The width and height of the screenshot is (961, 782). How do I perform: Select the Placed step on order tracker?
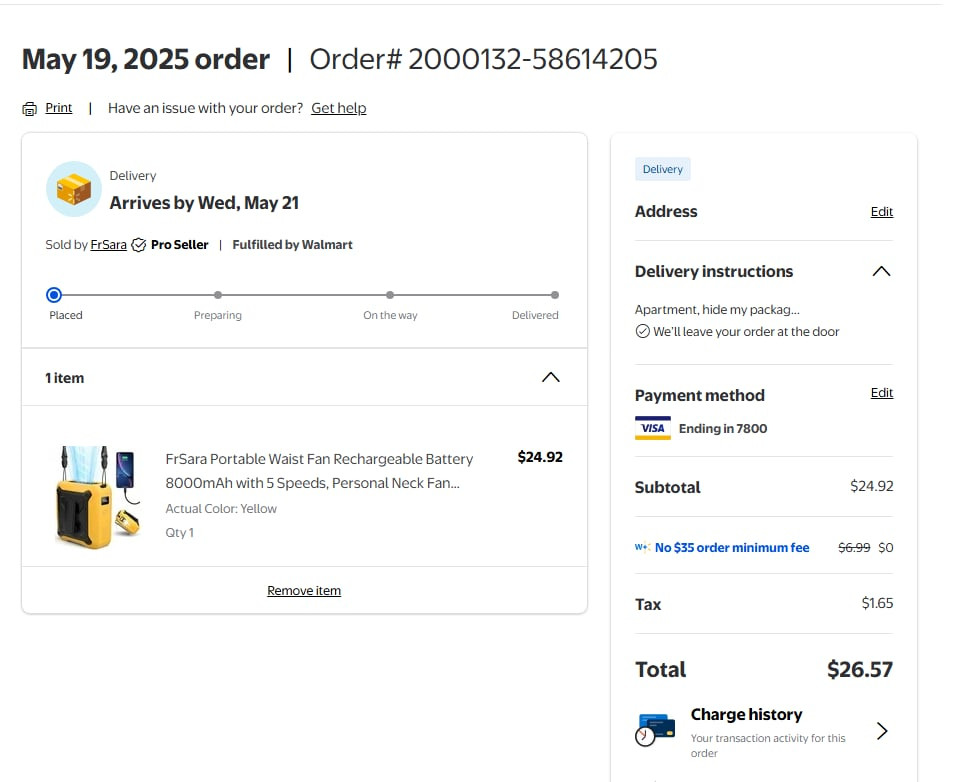54,295
